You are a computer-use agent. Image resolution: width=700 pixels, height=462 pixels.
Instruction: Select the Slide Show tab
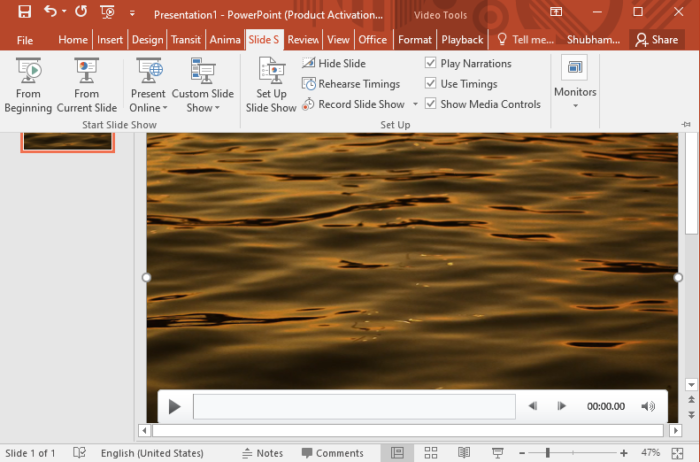click(264, 40)
